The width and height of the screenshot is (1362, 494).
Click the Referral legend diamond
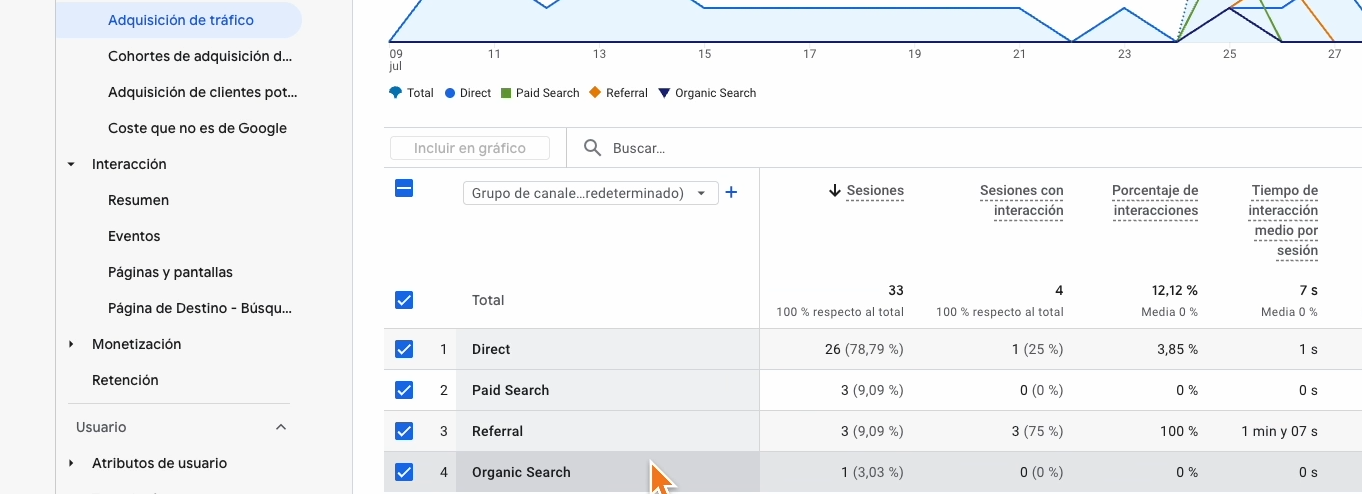pyautogui.click(x=596, y=93)
